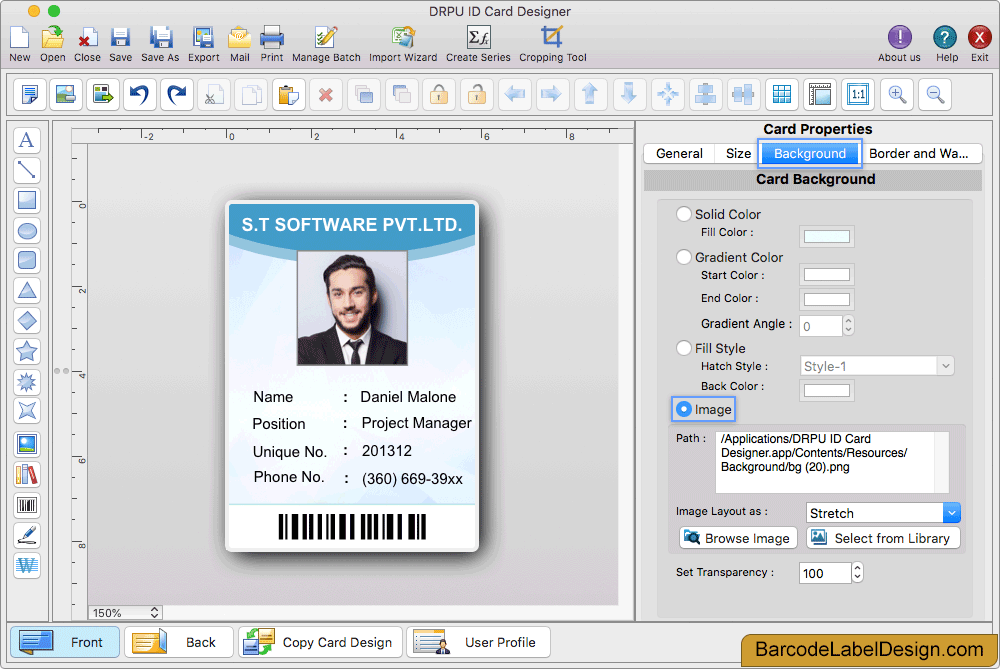Viewport: 1000px width, 669px height.
Task: Launch the Import Wizard
Action: 403,43
